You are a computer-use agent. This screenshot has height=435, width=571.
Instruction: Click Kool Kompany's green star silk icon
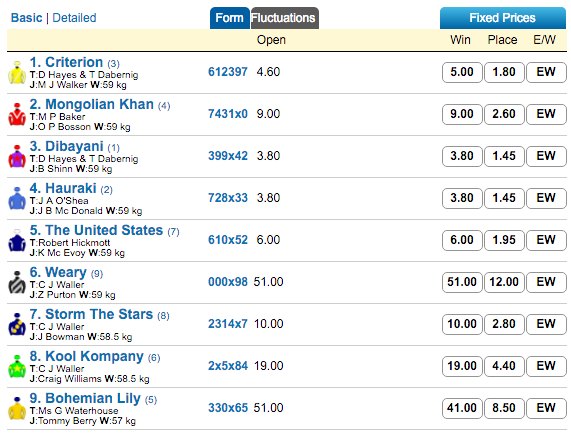[x=17, y=366]
